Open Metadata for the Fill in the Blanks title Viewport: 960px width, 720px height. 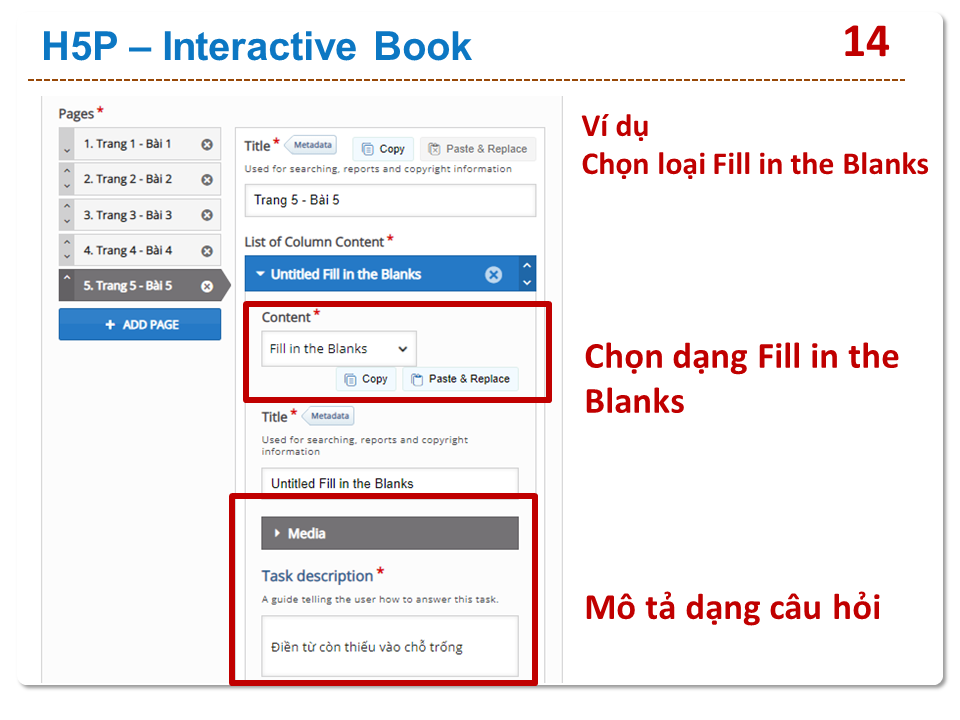(x=328, y=416)
